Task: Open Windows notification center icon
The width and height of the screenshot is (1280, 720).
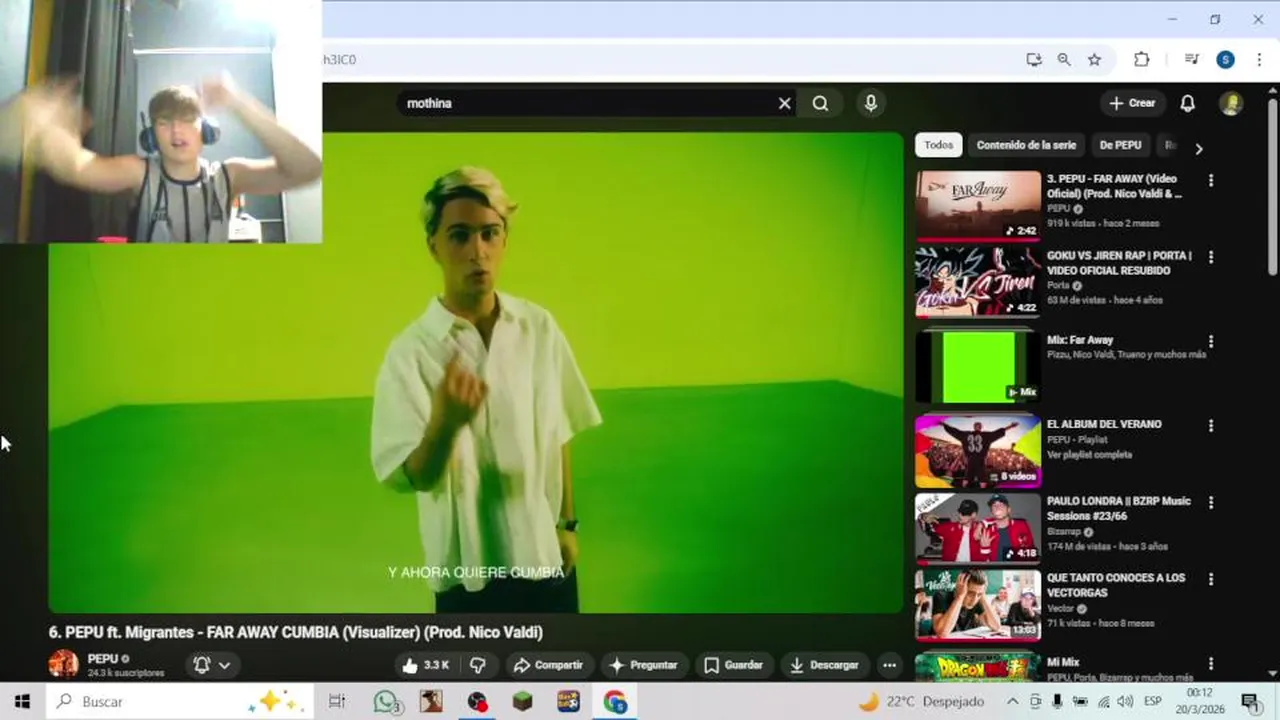Action: (1250, 702)
